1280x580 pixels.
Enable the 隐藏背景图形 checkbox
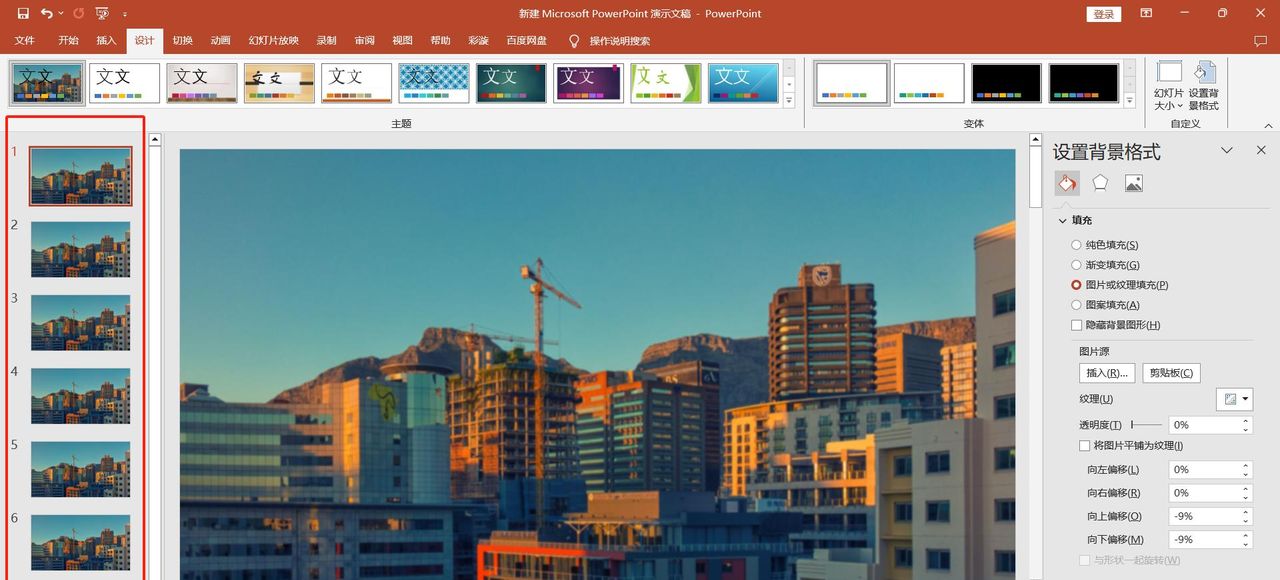pos(1077,327)
